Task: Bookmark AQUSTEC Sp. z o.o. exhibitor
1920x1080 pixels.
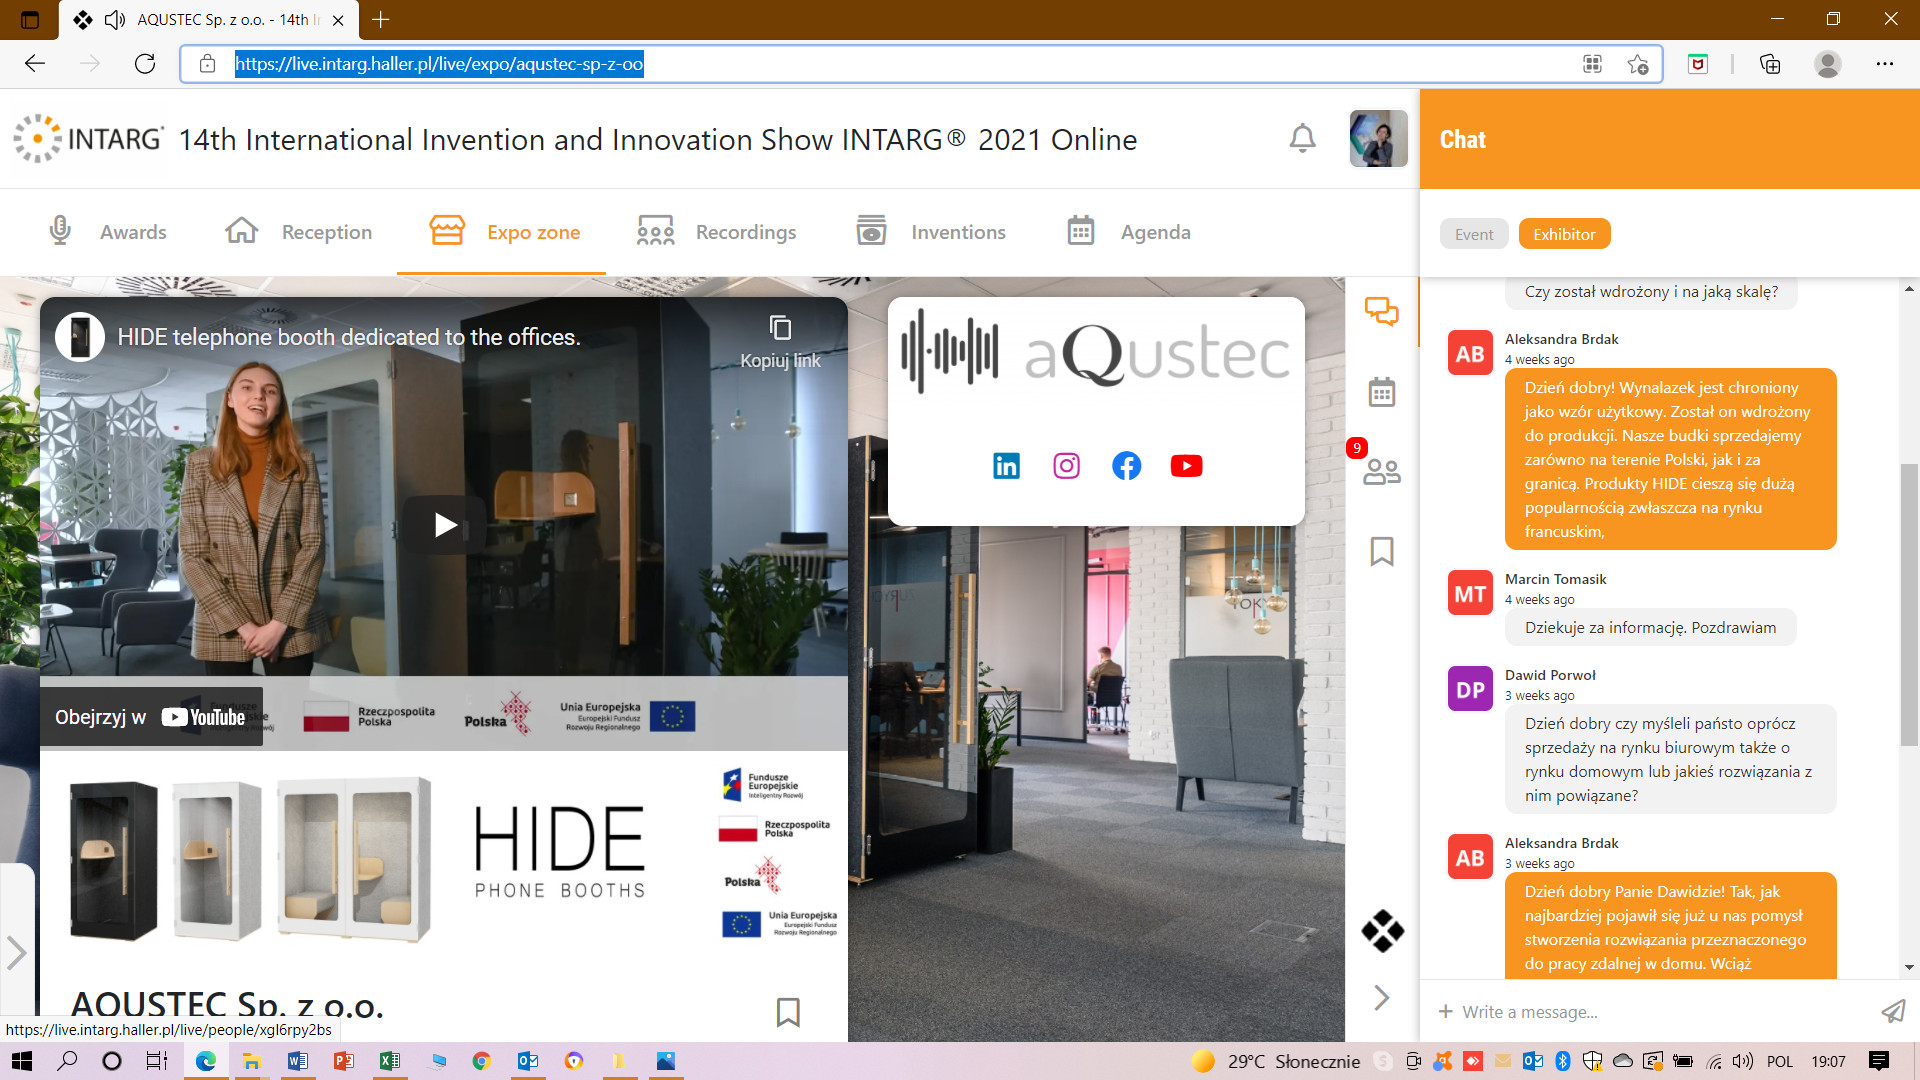Action: tap(788, 1012)
